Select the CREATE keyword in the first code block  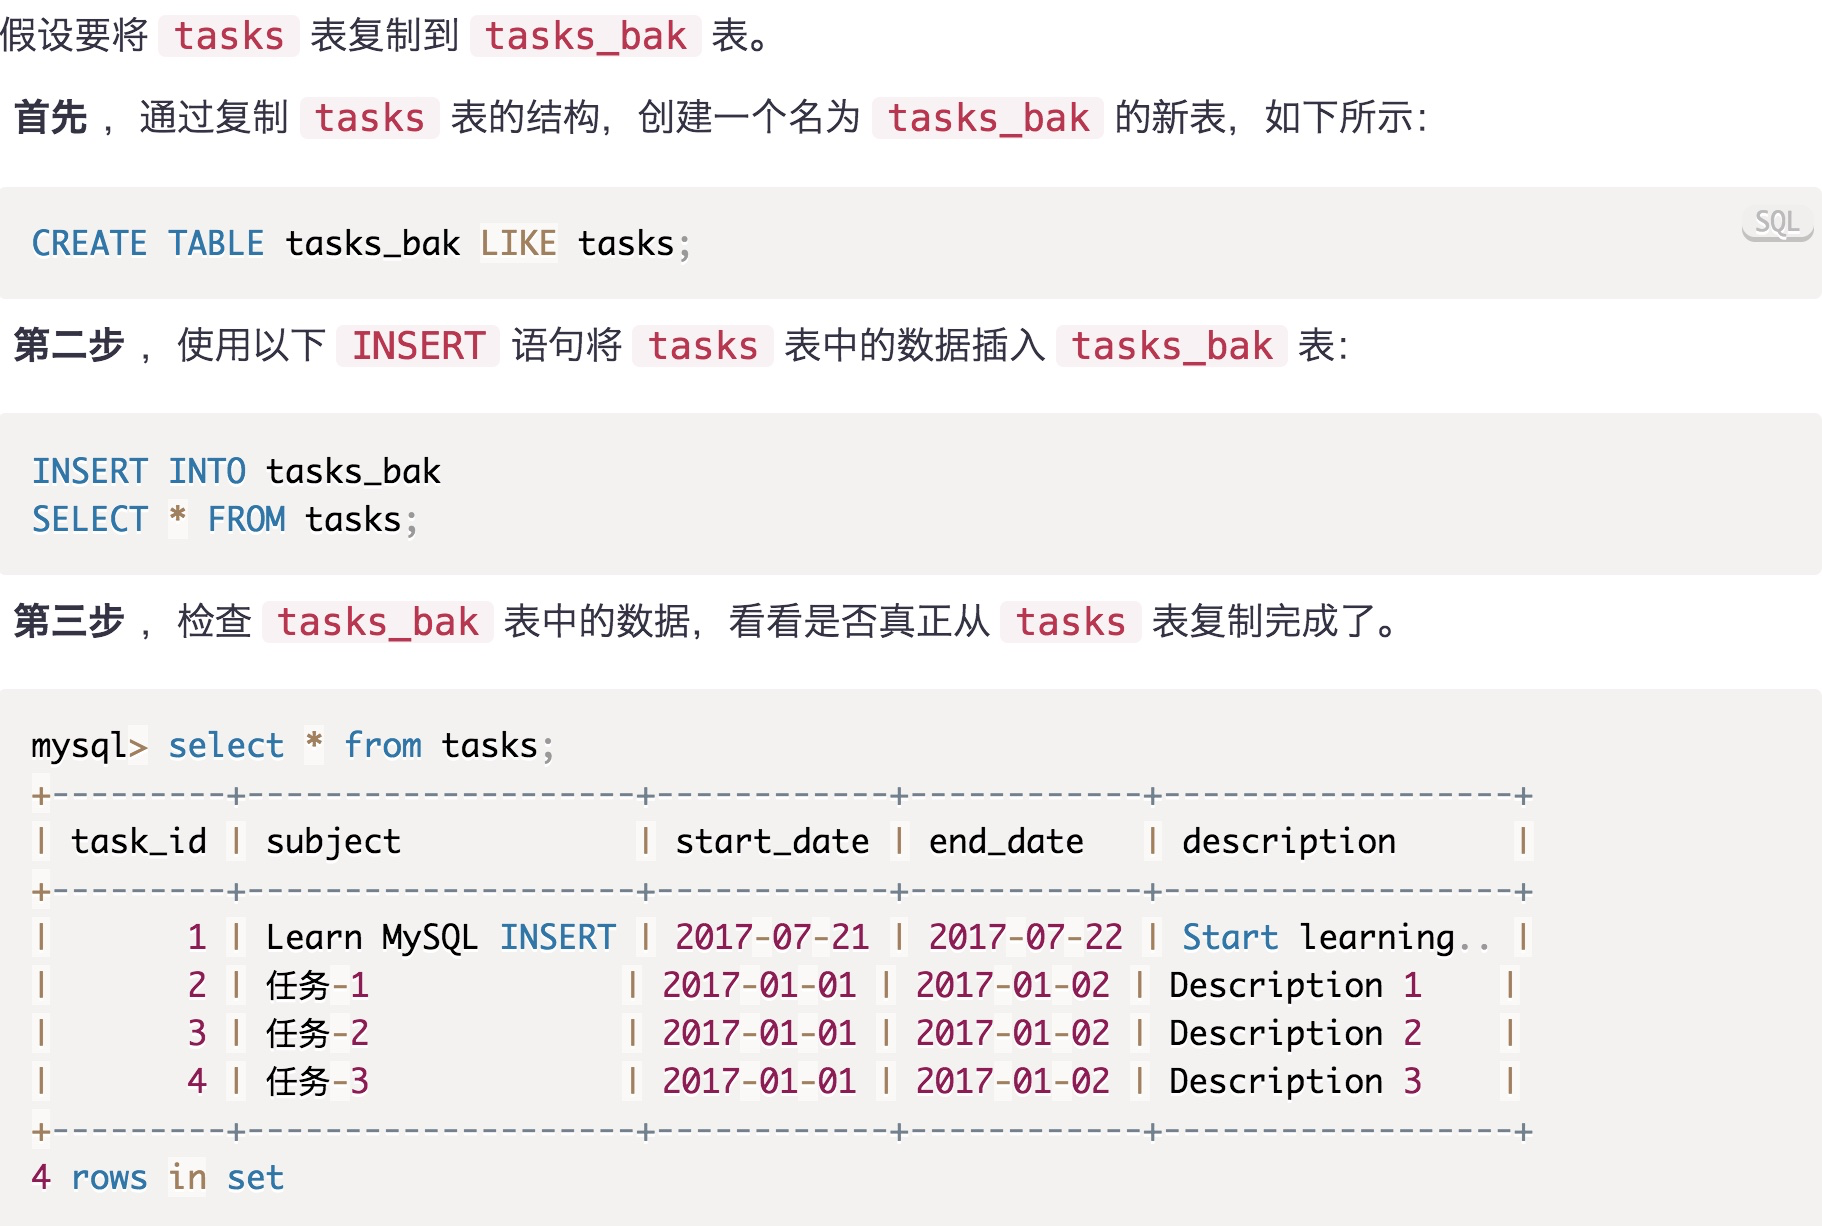pyautogui.click(x=89, y=243)
